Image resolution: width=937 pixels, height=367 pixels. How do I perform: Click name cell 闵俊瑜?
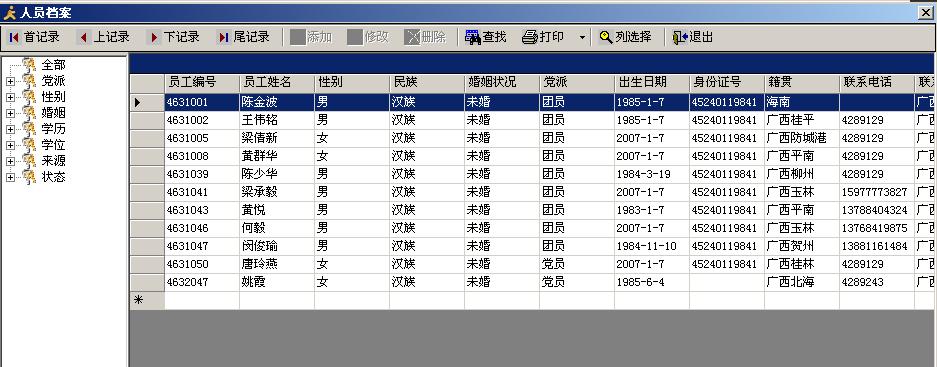click(277, 246)
